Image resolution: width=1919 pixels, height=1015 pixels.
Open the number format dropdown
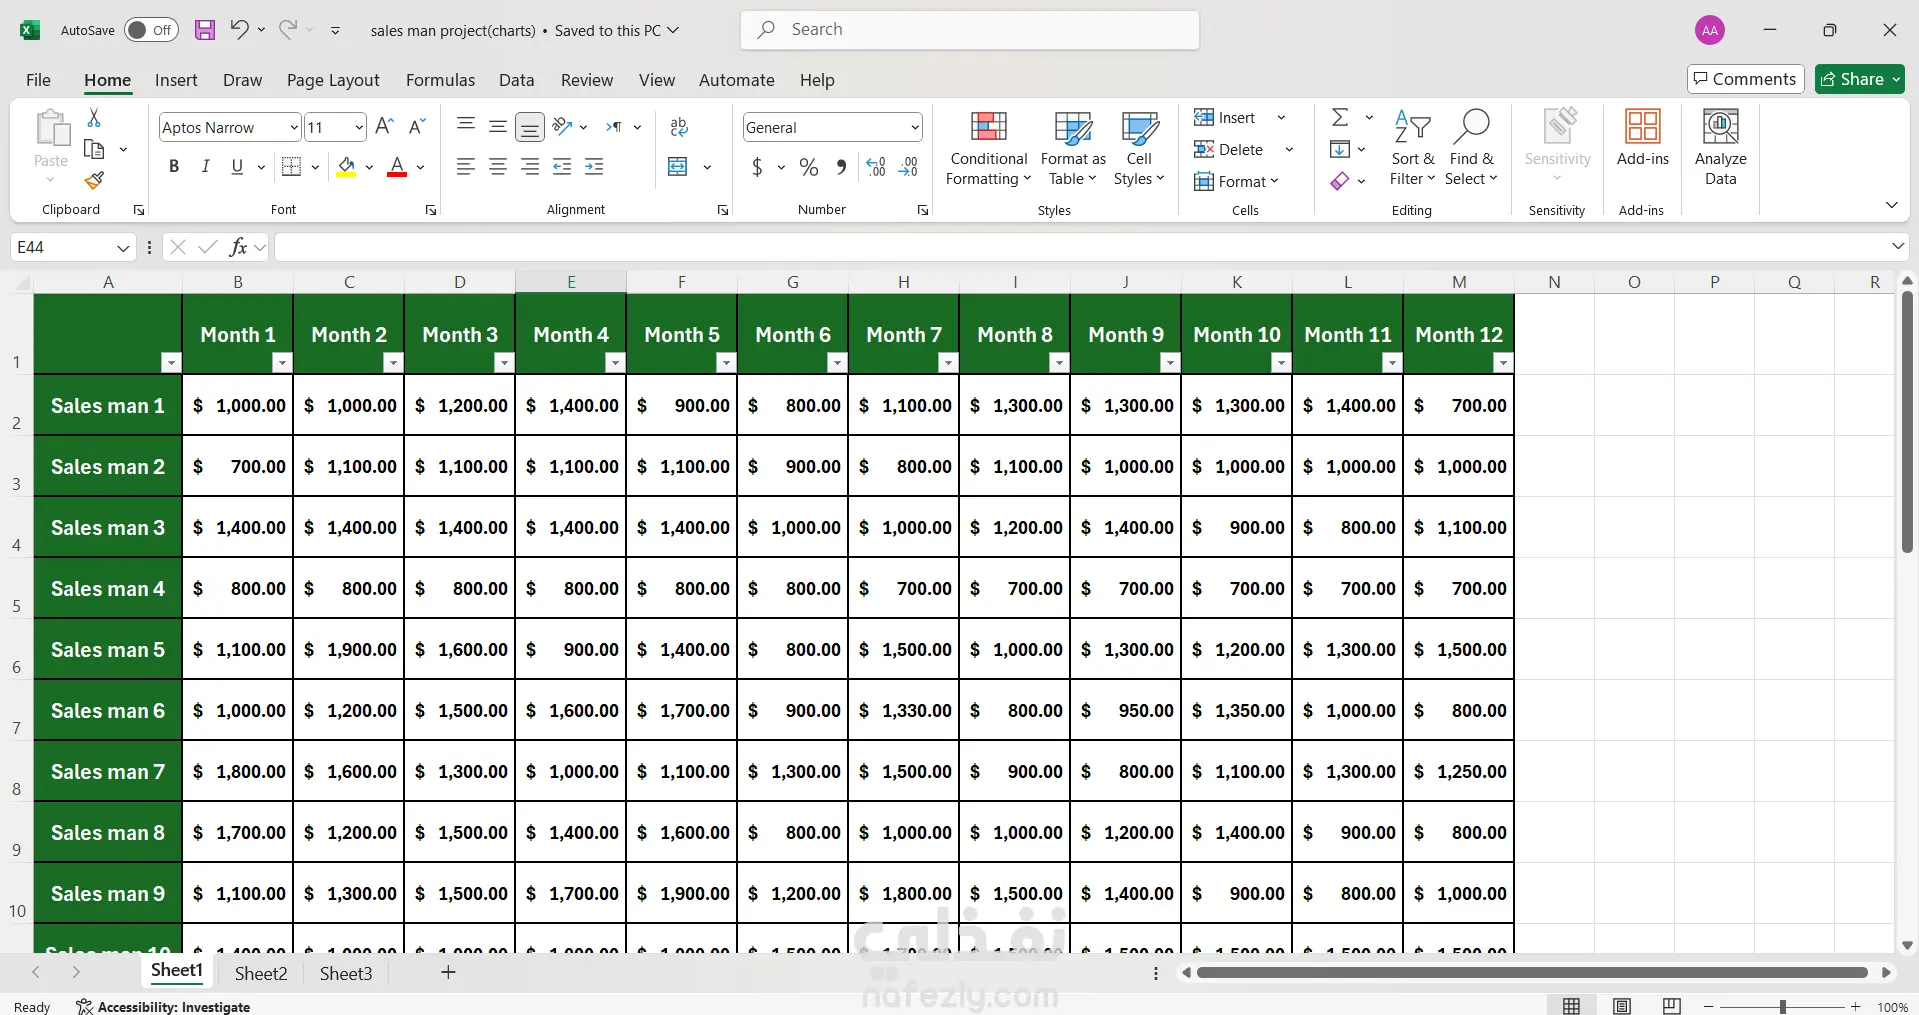[x=915, y=127]
